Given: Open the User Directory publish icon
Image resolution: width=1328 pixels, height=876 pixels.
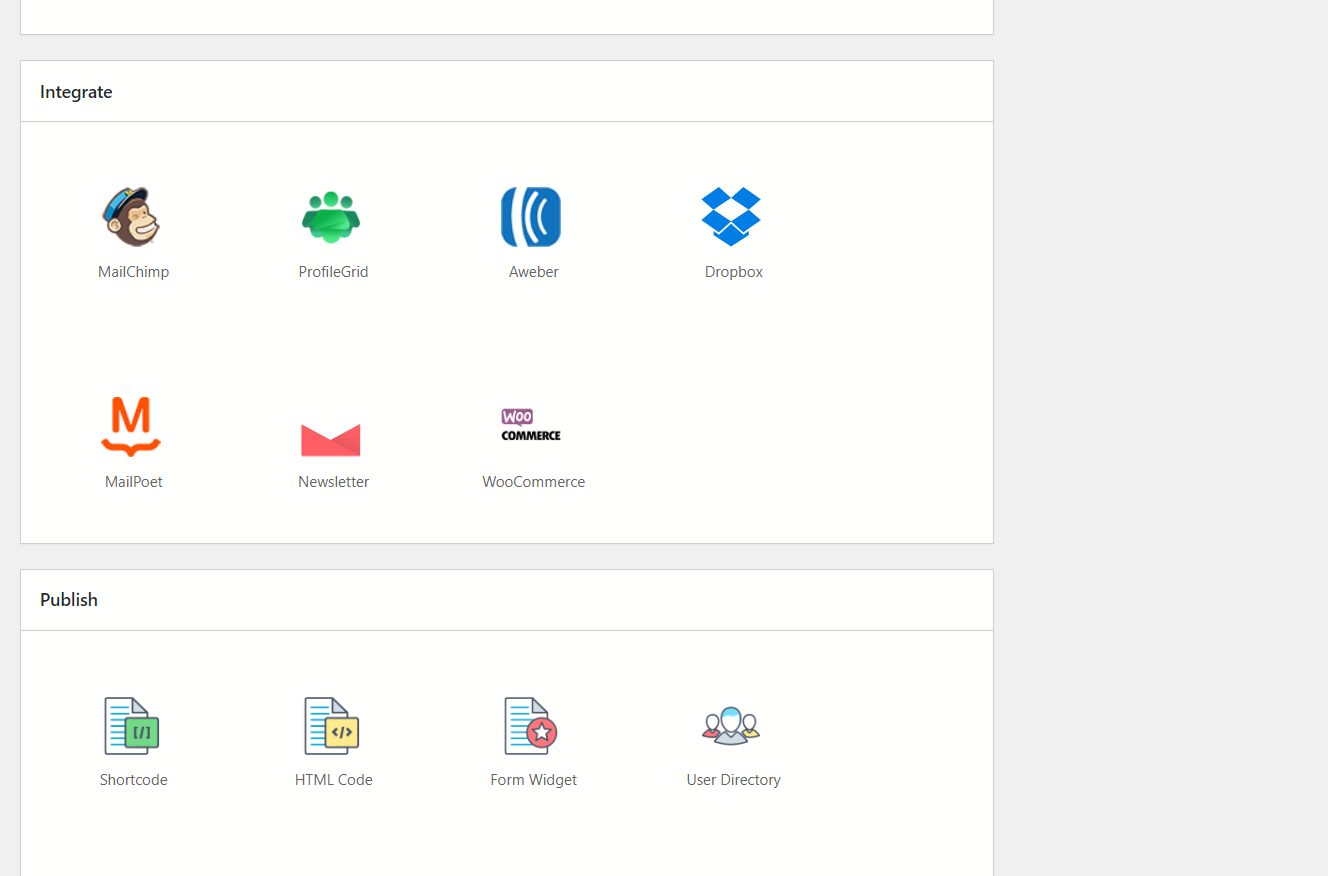Looking at the screenshot, I should [x=733, y=726].
